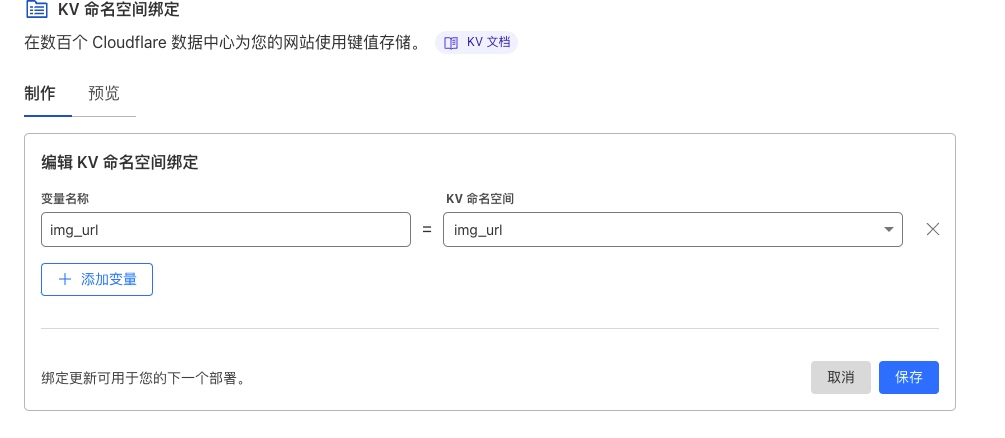Image resolution: width=1005 pixels, height=438 pixels.
Task: Switch to the 制作 tab
Action: coord(40,93)
